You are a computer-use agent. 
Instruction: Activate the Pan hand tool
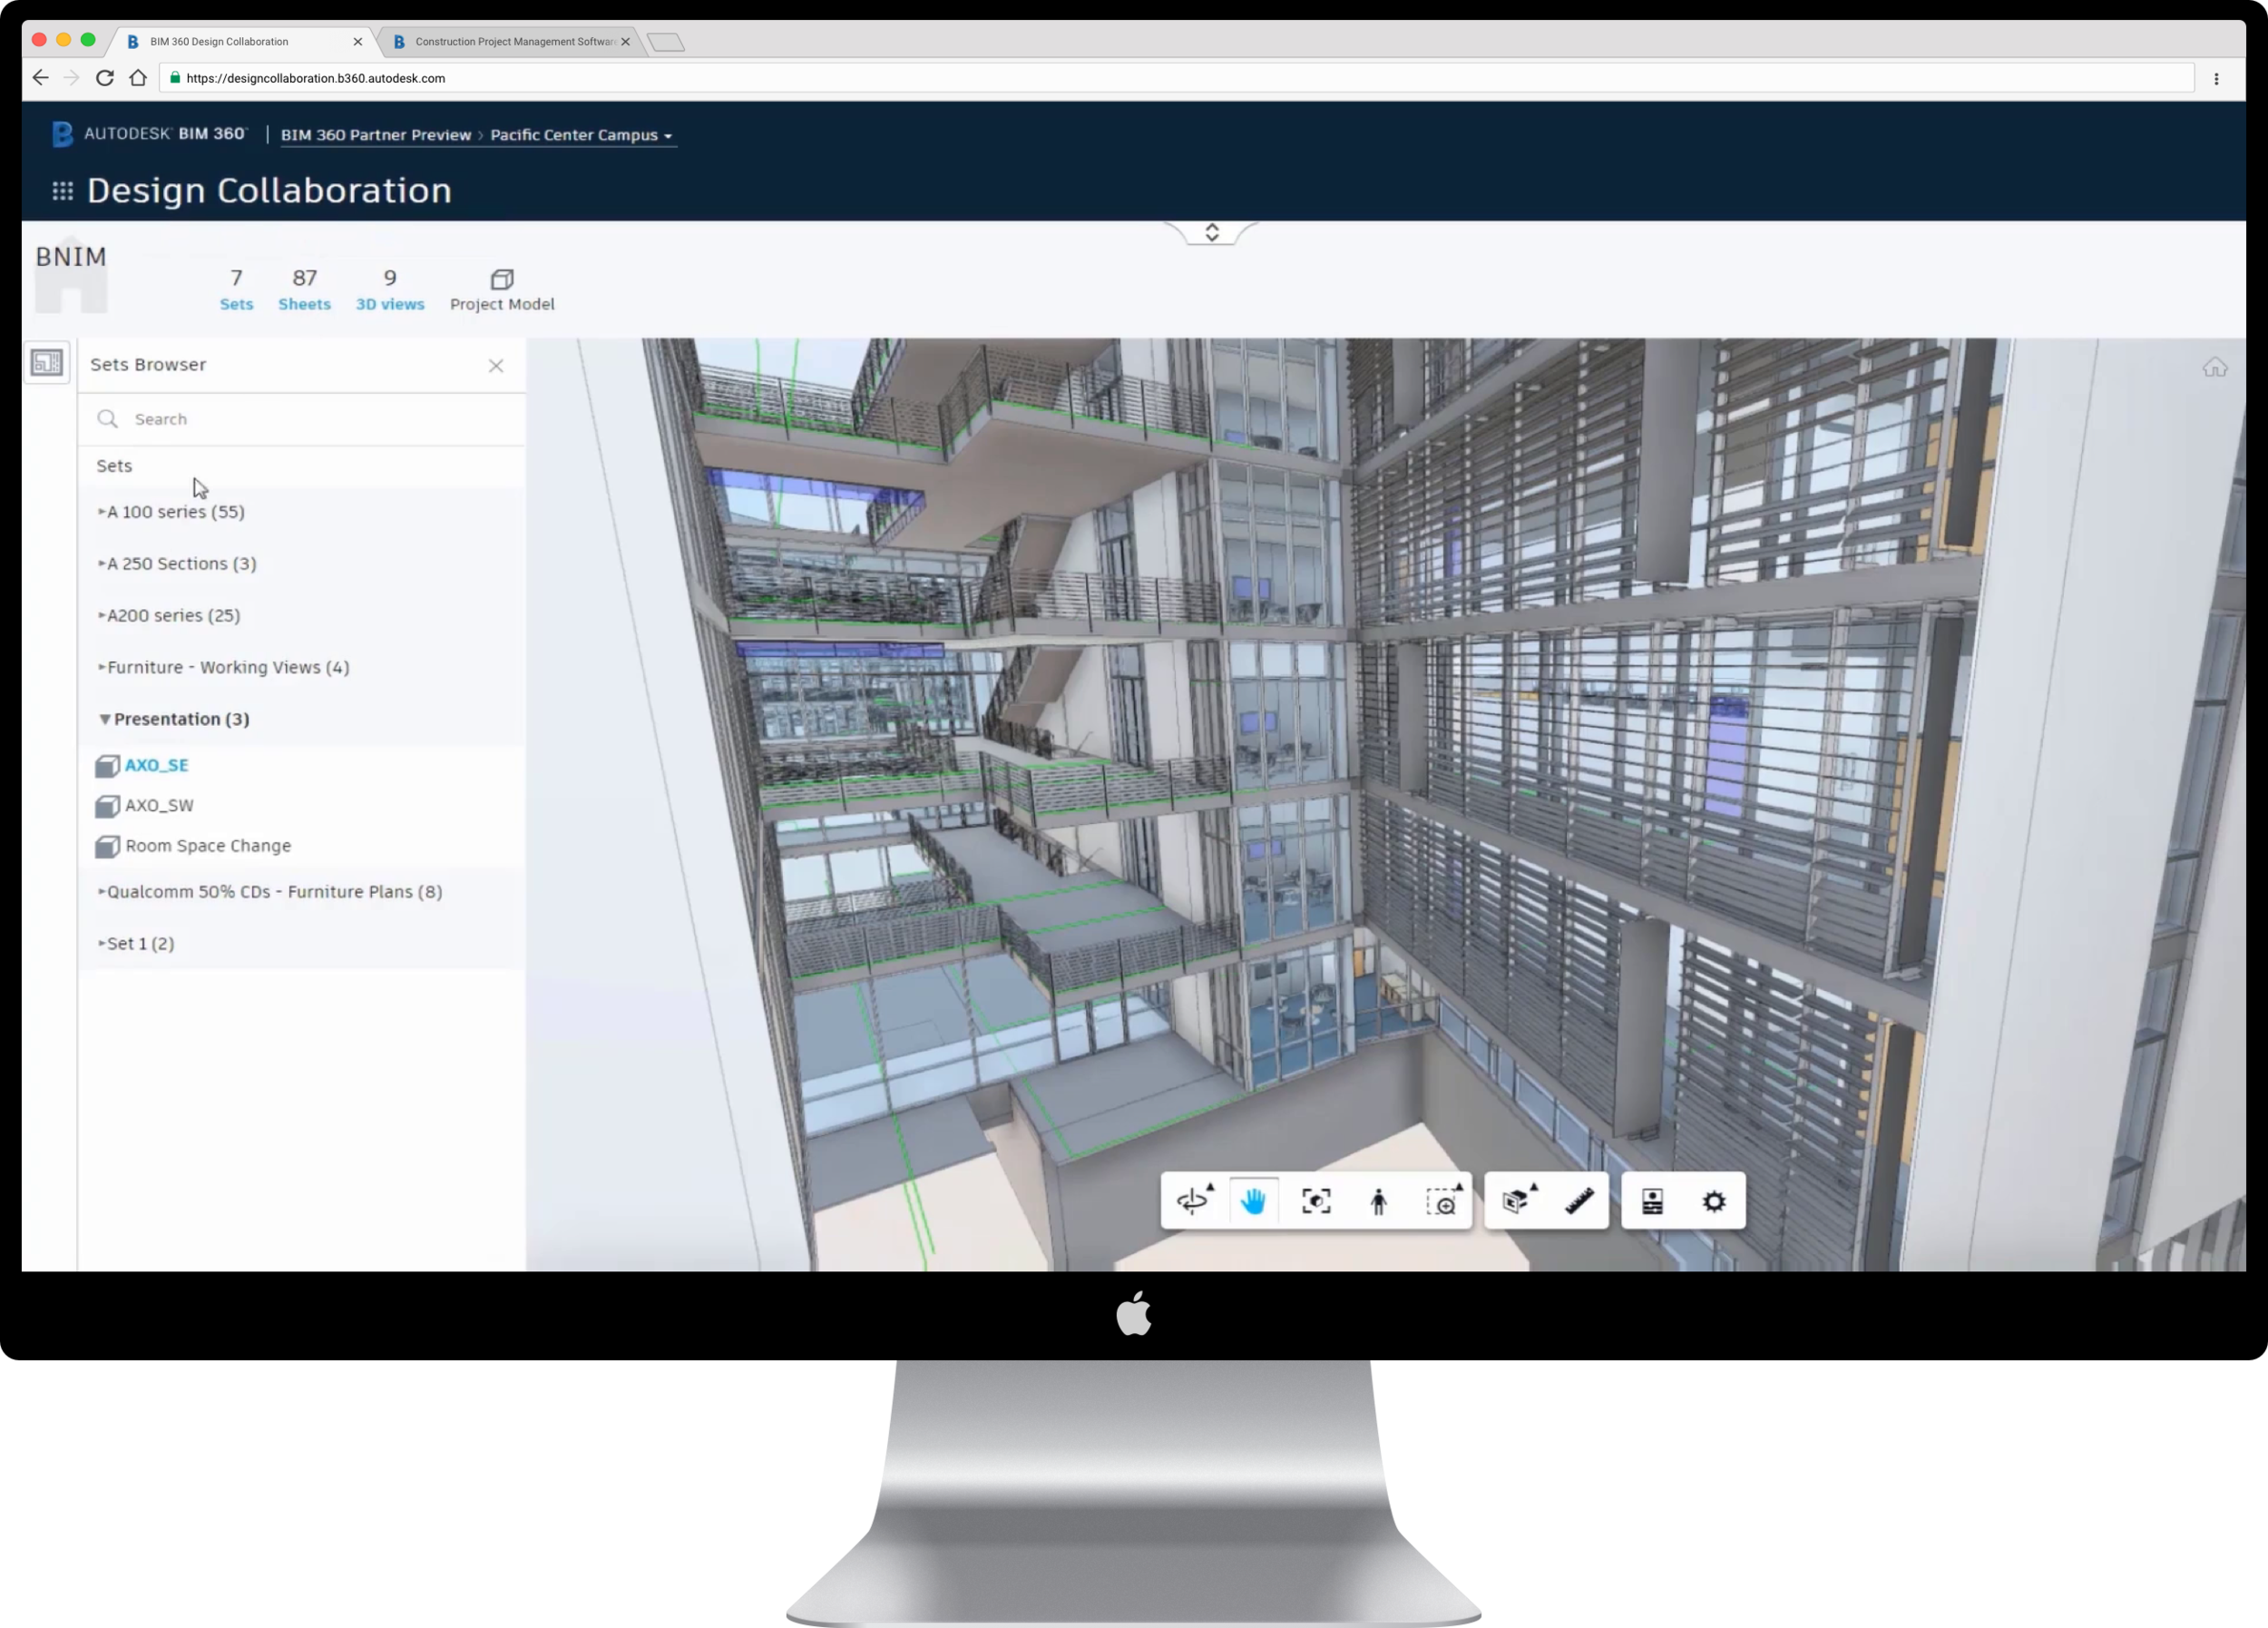coord(1254,1200)
